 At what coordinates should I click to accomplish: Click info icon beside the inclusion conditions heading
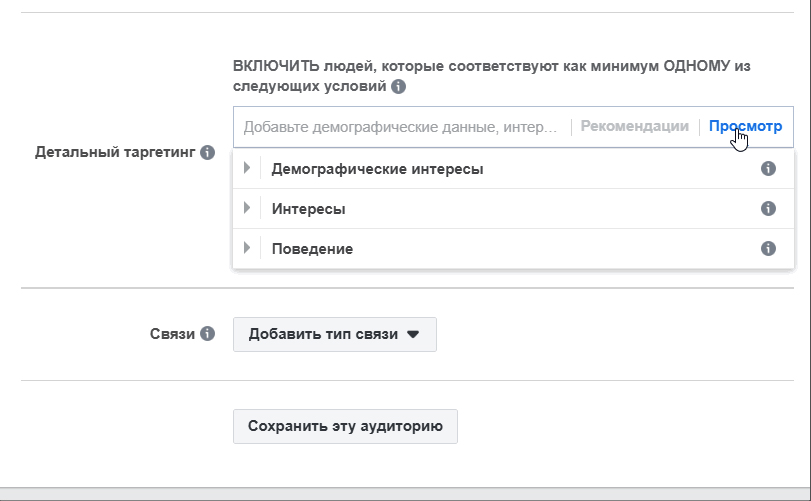pos(398,87)
